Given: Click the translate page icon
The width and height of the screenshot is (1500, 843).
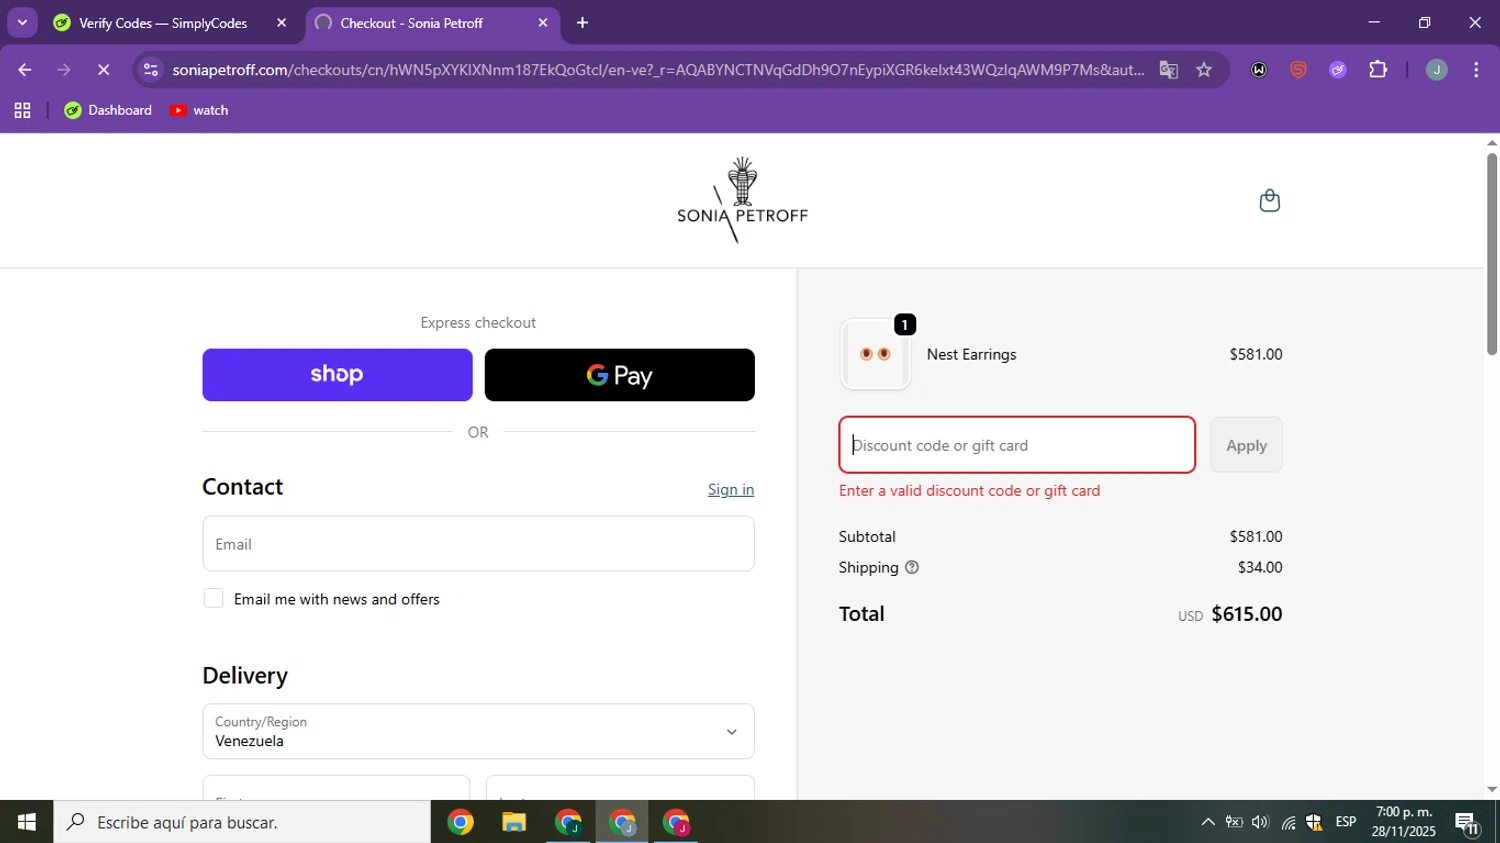Looking at the screenshot, I should (x=1168, y=70).
